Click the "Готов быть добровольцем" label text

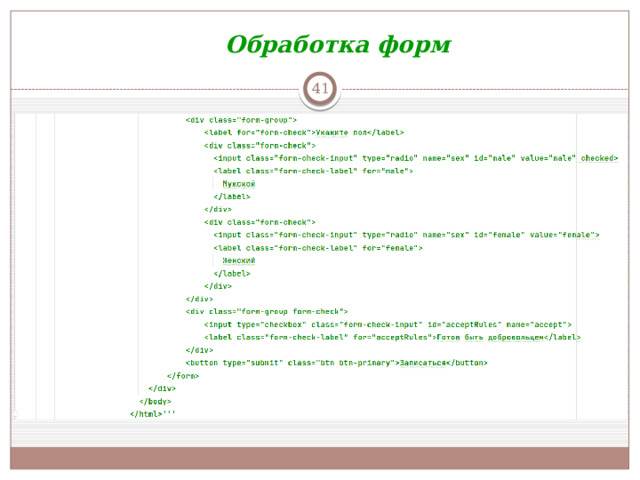(490, 338)
